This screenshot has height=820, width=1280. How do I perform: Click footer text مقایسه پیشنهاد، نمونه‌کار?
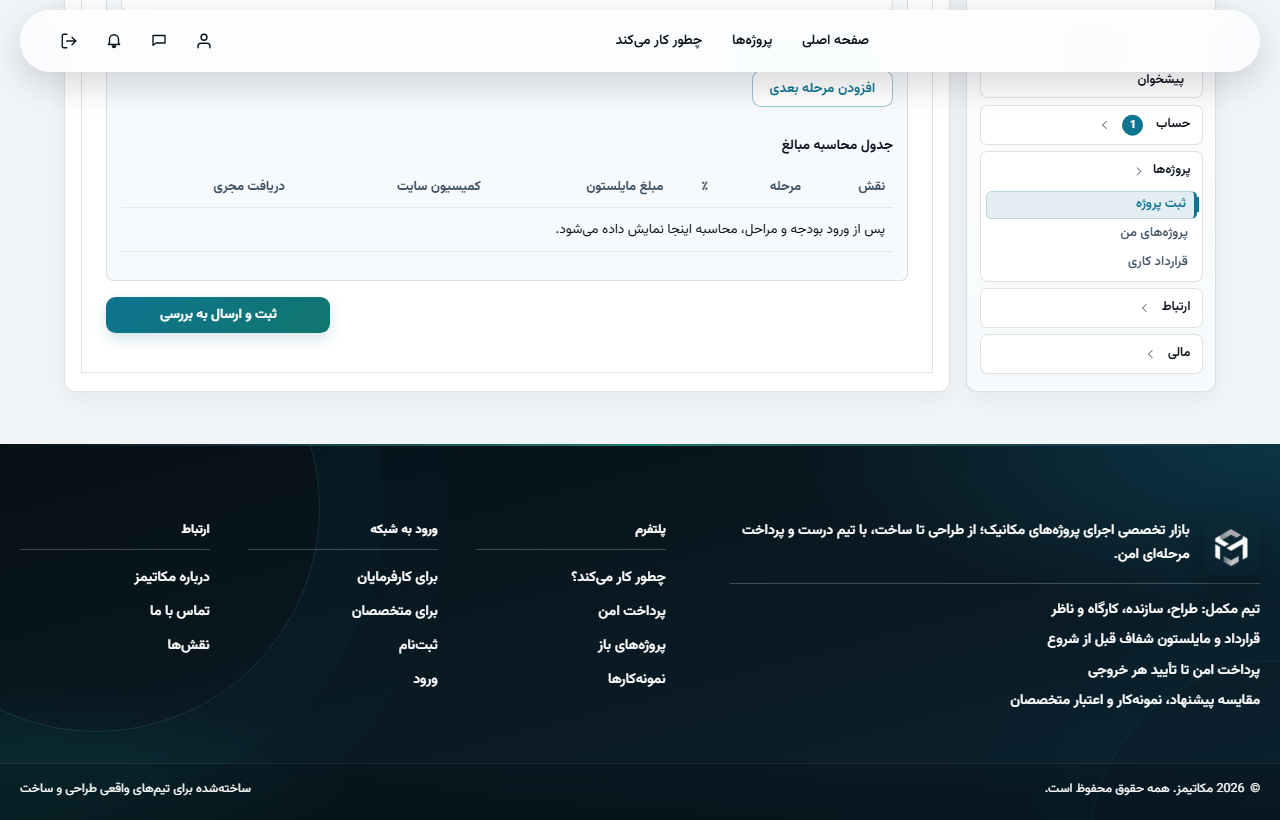click(x=1135, y=700)
